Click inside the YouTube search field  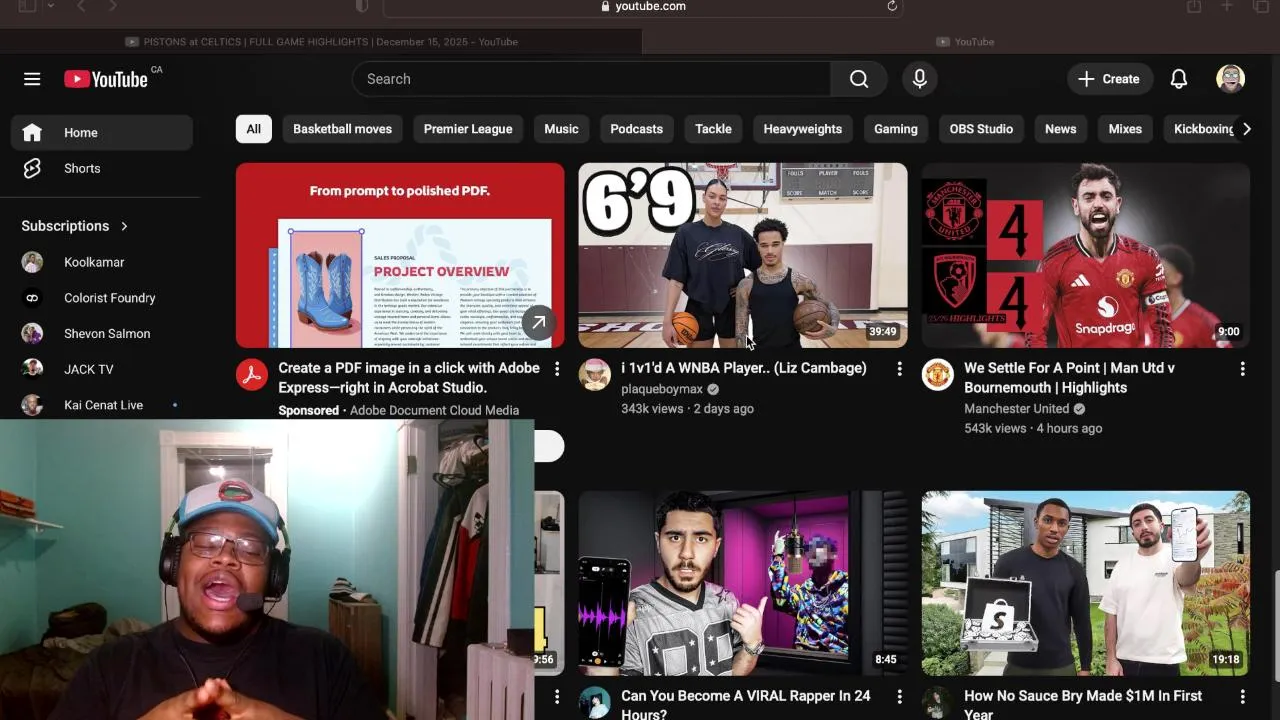[591, 79]
